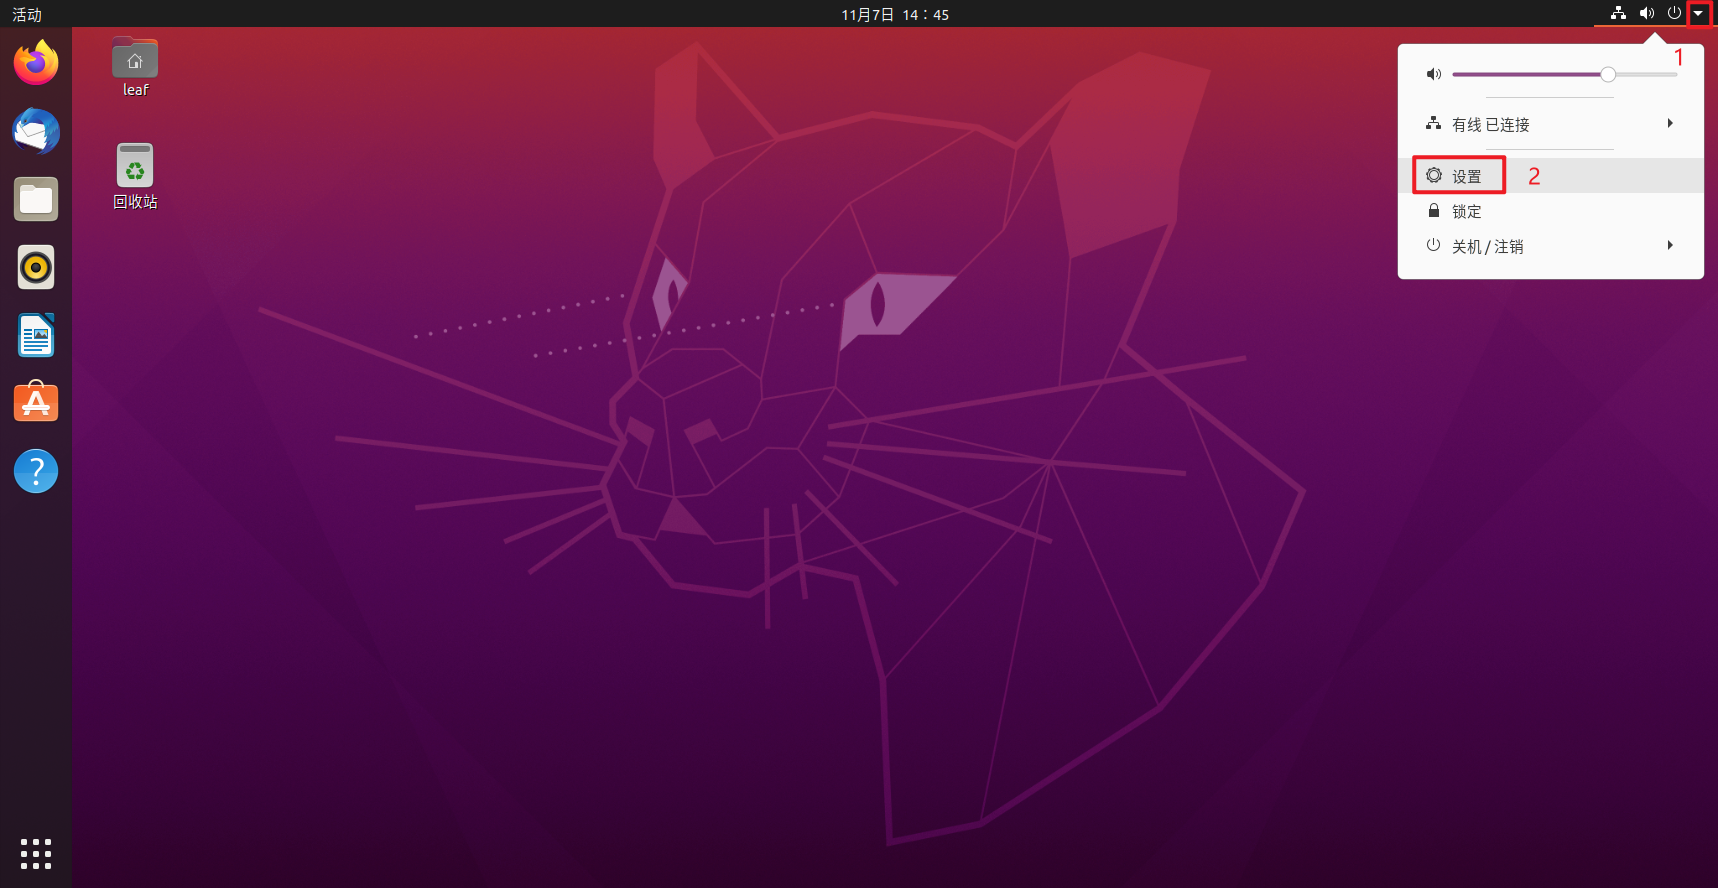Select 关机 / 注销 menu entry
The image size is (1718, 888).
pos(1550,246)
